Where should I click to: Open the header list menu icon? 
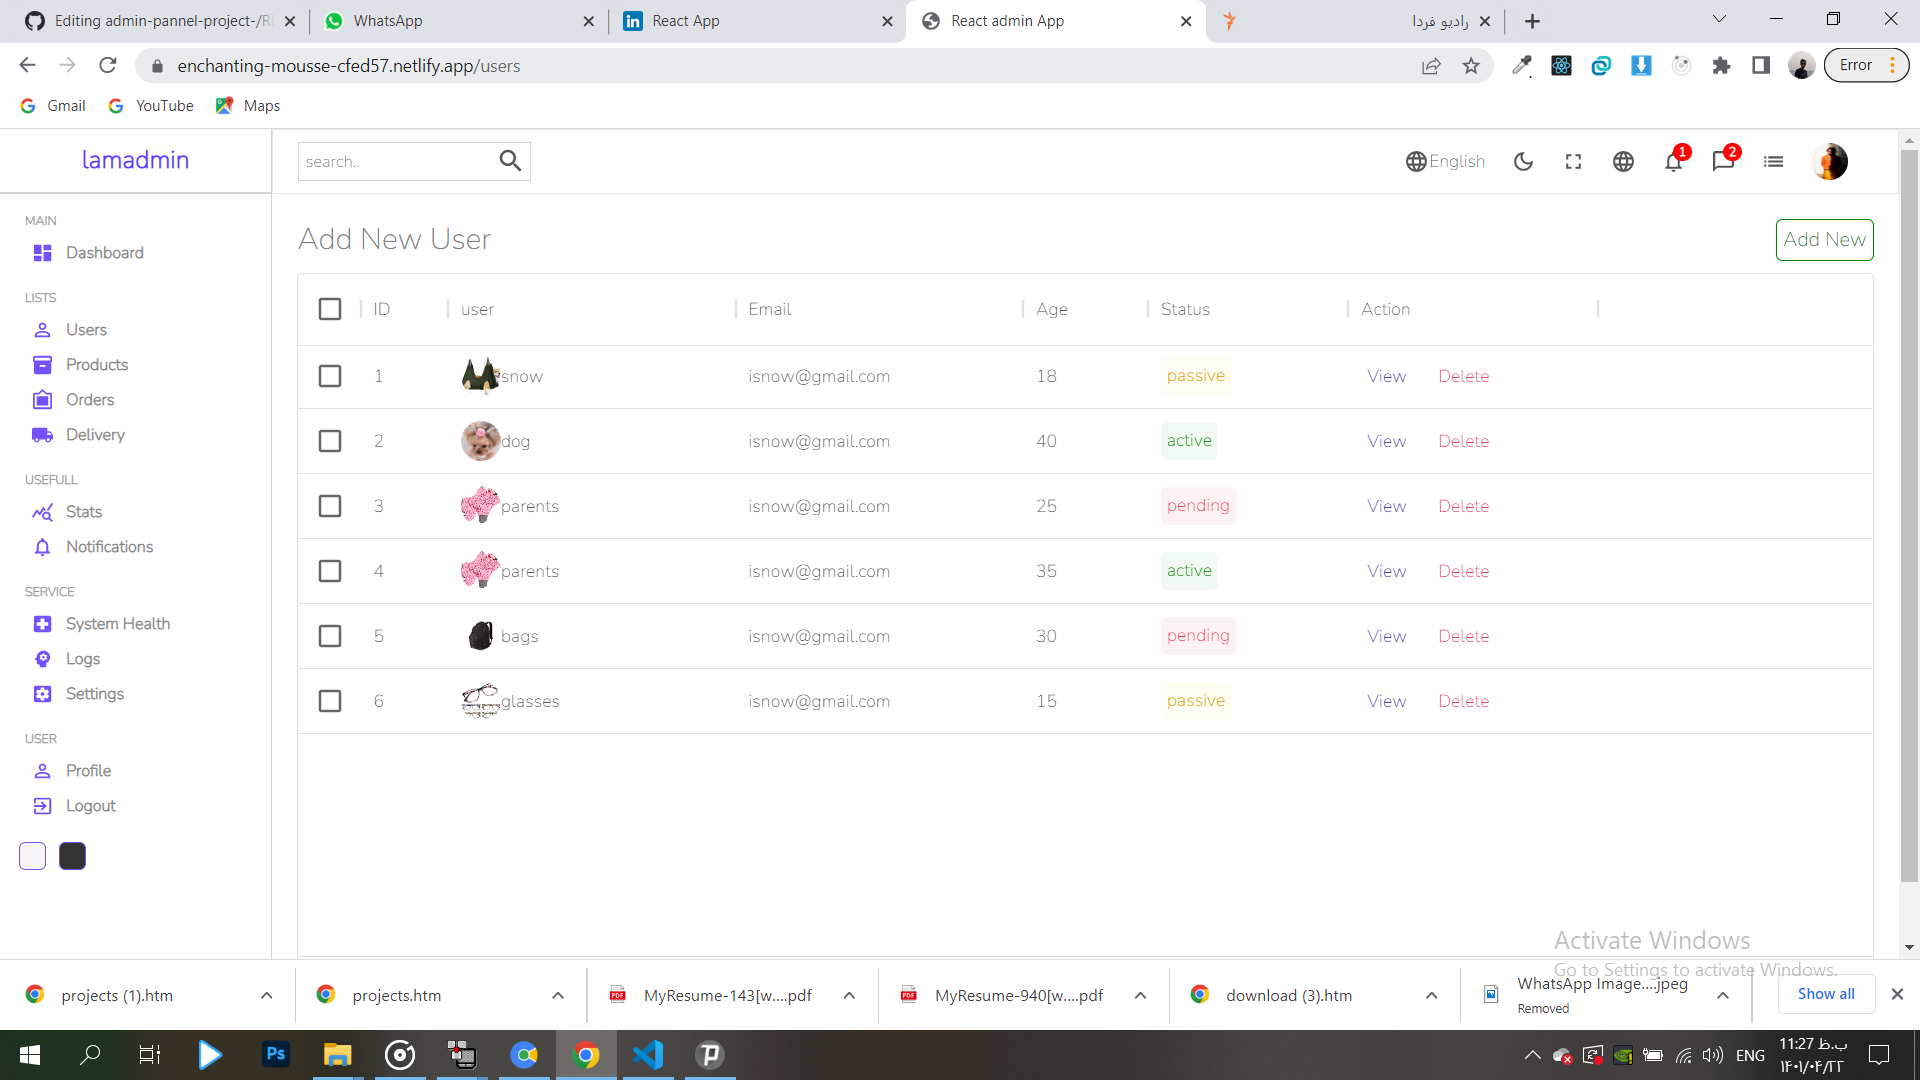pos(1773,161)
